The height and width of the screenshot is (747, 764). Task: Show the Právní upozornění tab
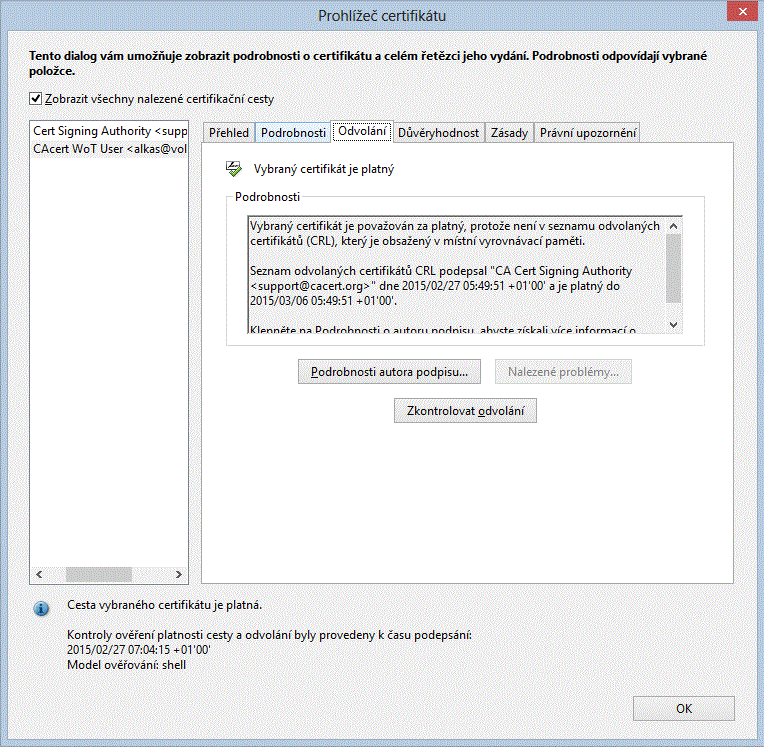pos(587,133)
